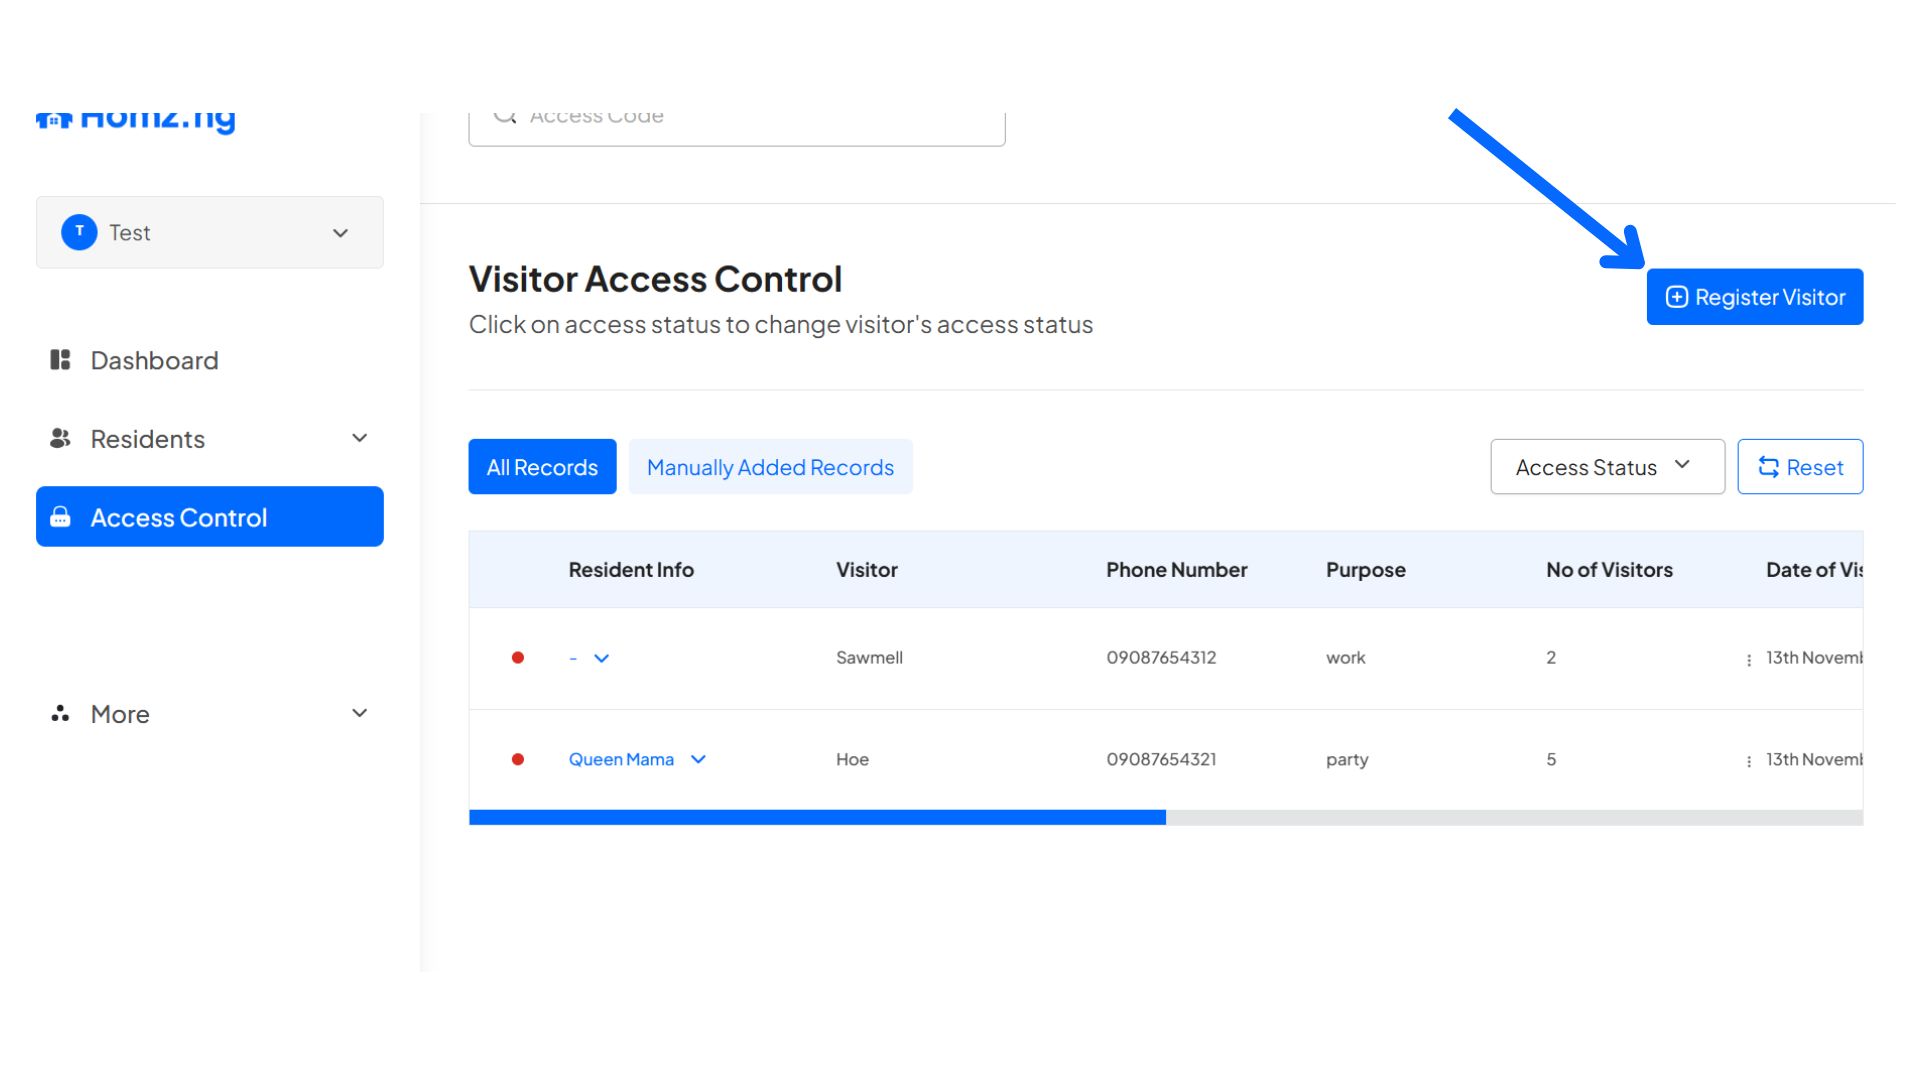
Task: Click the red status dot beside Sawmell
Action: tap(519, 658)
